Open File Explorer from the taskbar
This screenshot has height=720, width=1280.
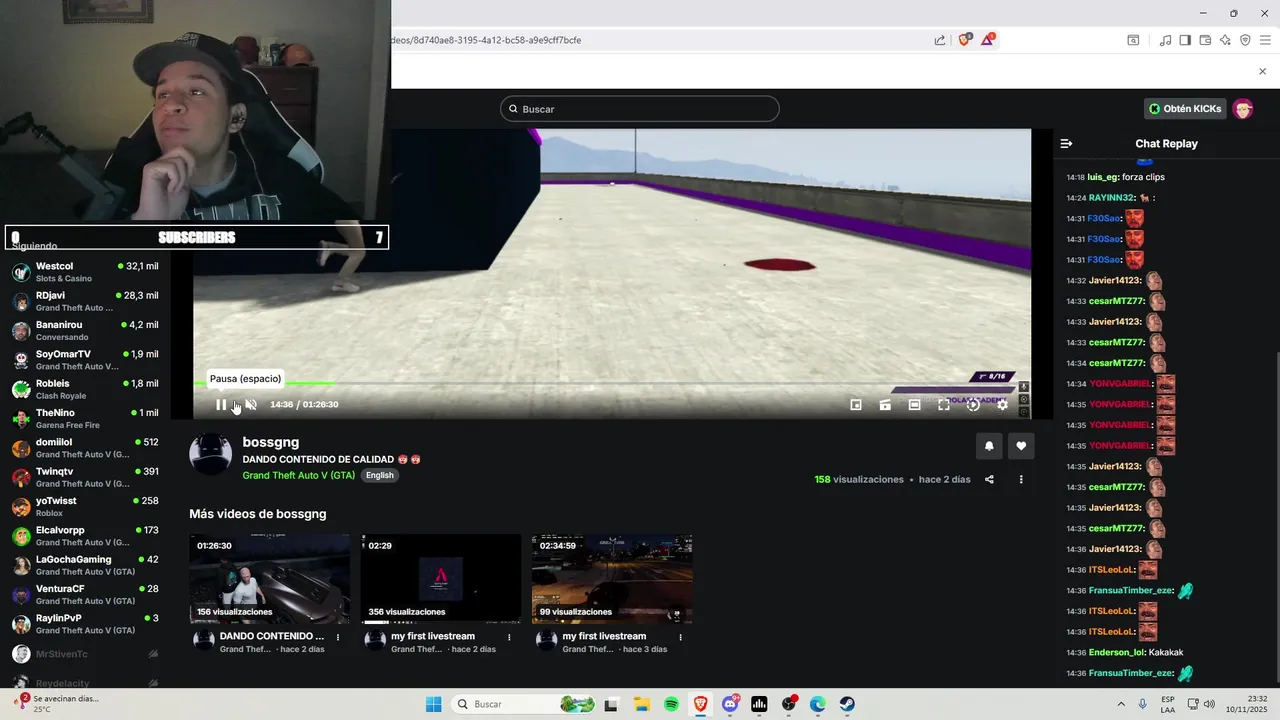[641, 704]
